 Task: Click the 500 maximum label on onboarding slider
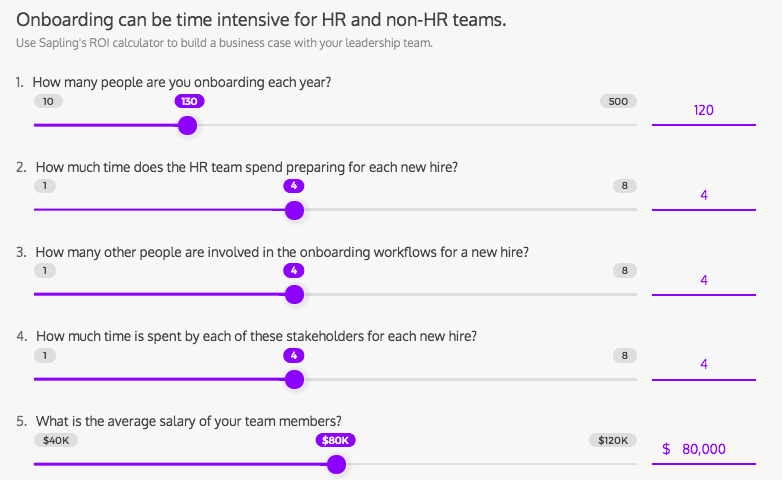click(618, 101)
